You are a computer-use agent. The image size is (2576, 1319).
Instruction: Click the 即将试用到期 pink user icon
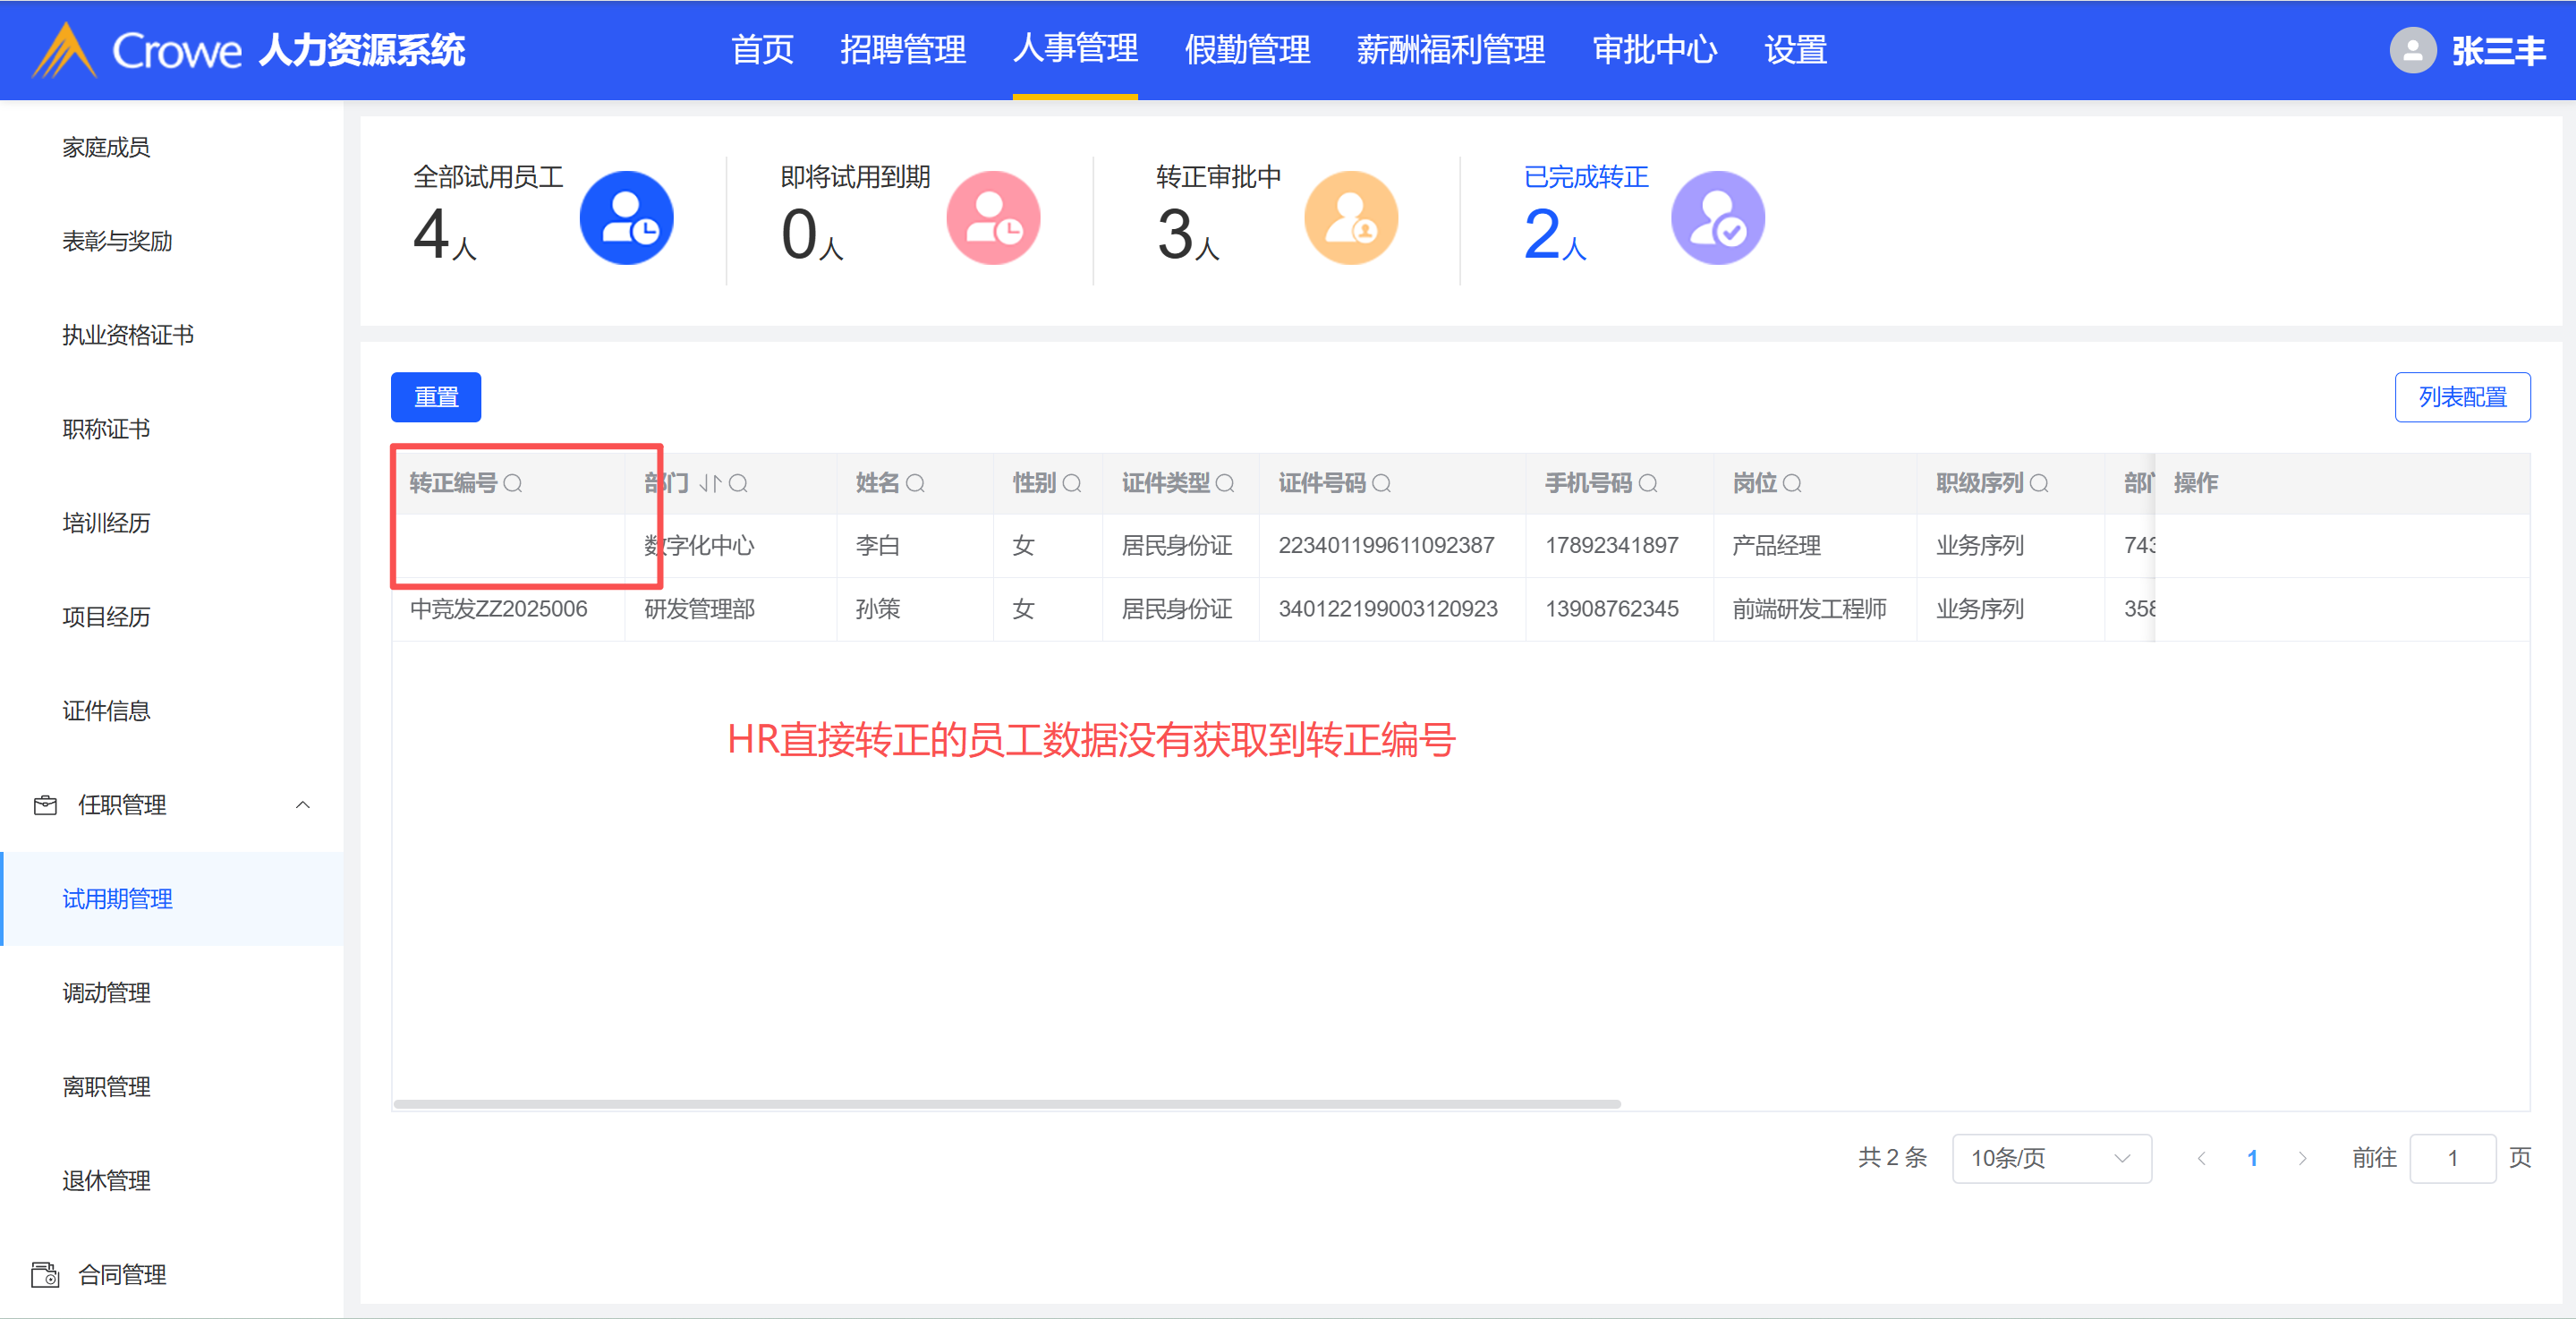click(993, 218)
